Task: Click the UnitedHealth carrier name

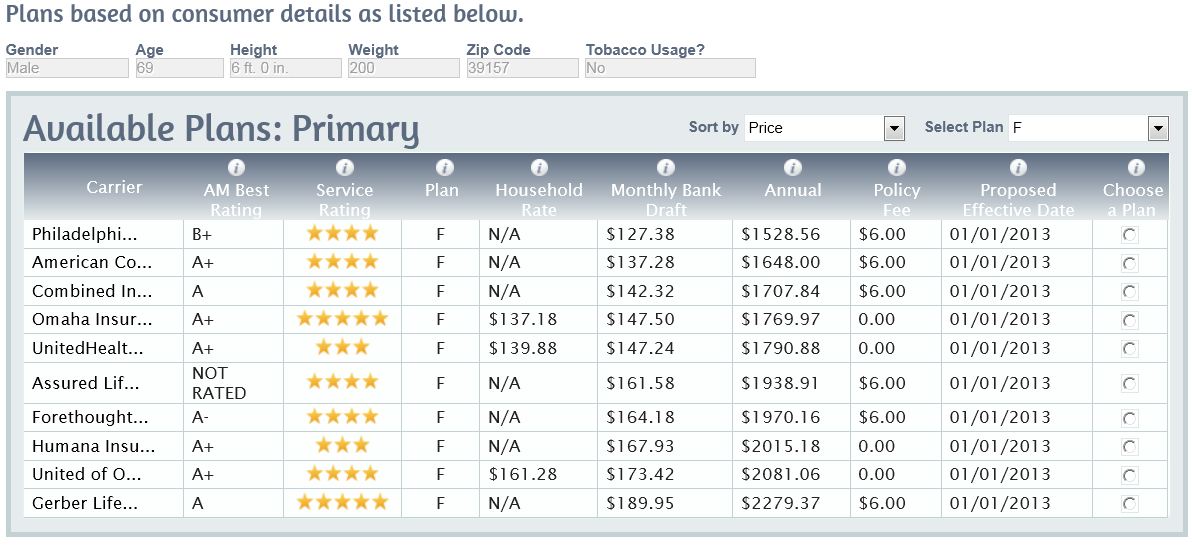Action: (88, 349)
